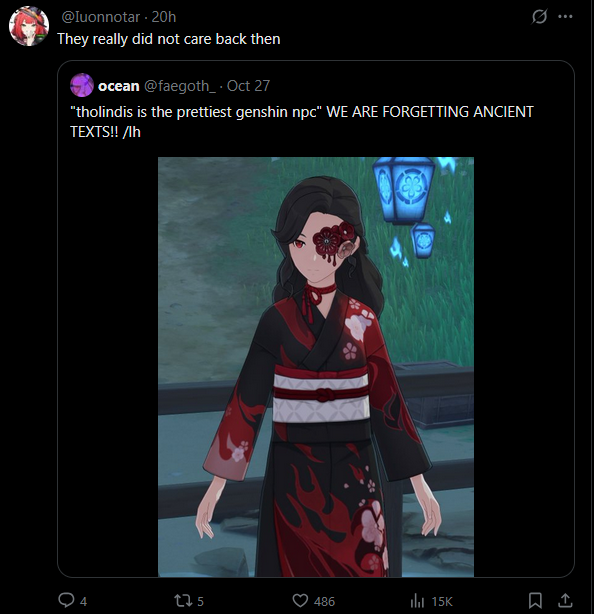
Task: Visit the @faegoth_ handle
Action: click(180, 86)
